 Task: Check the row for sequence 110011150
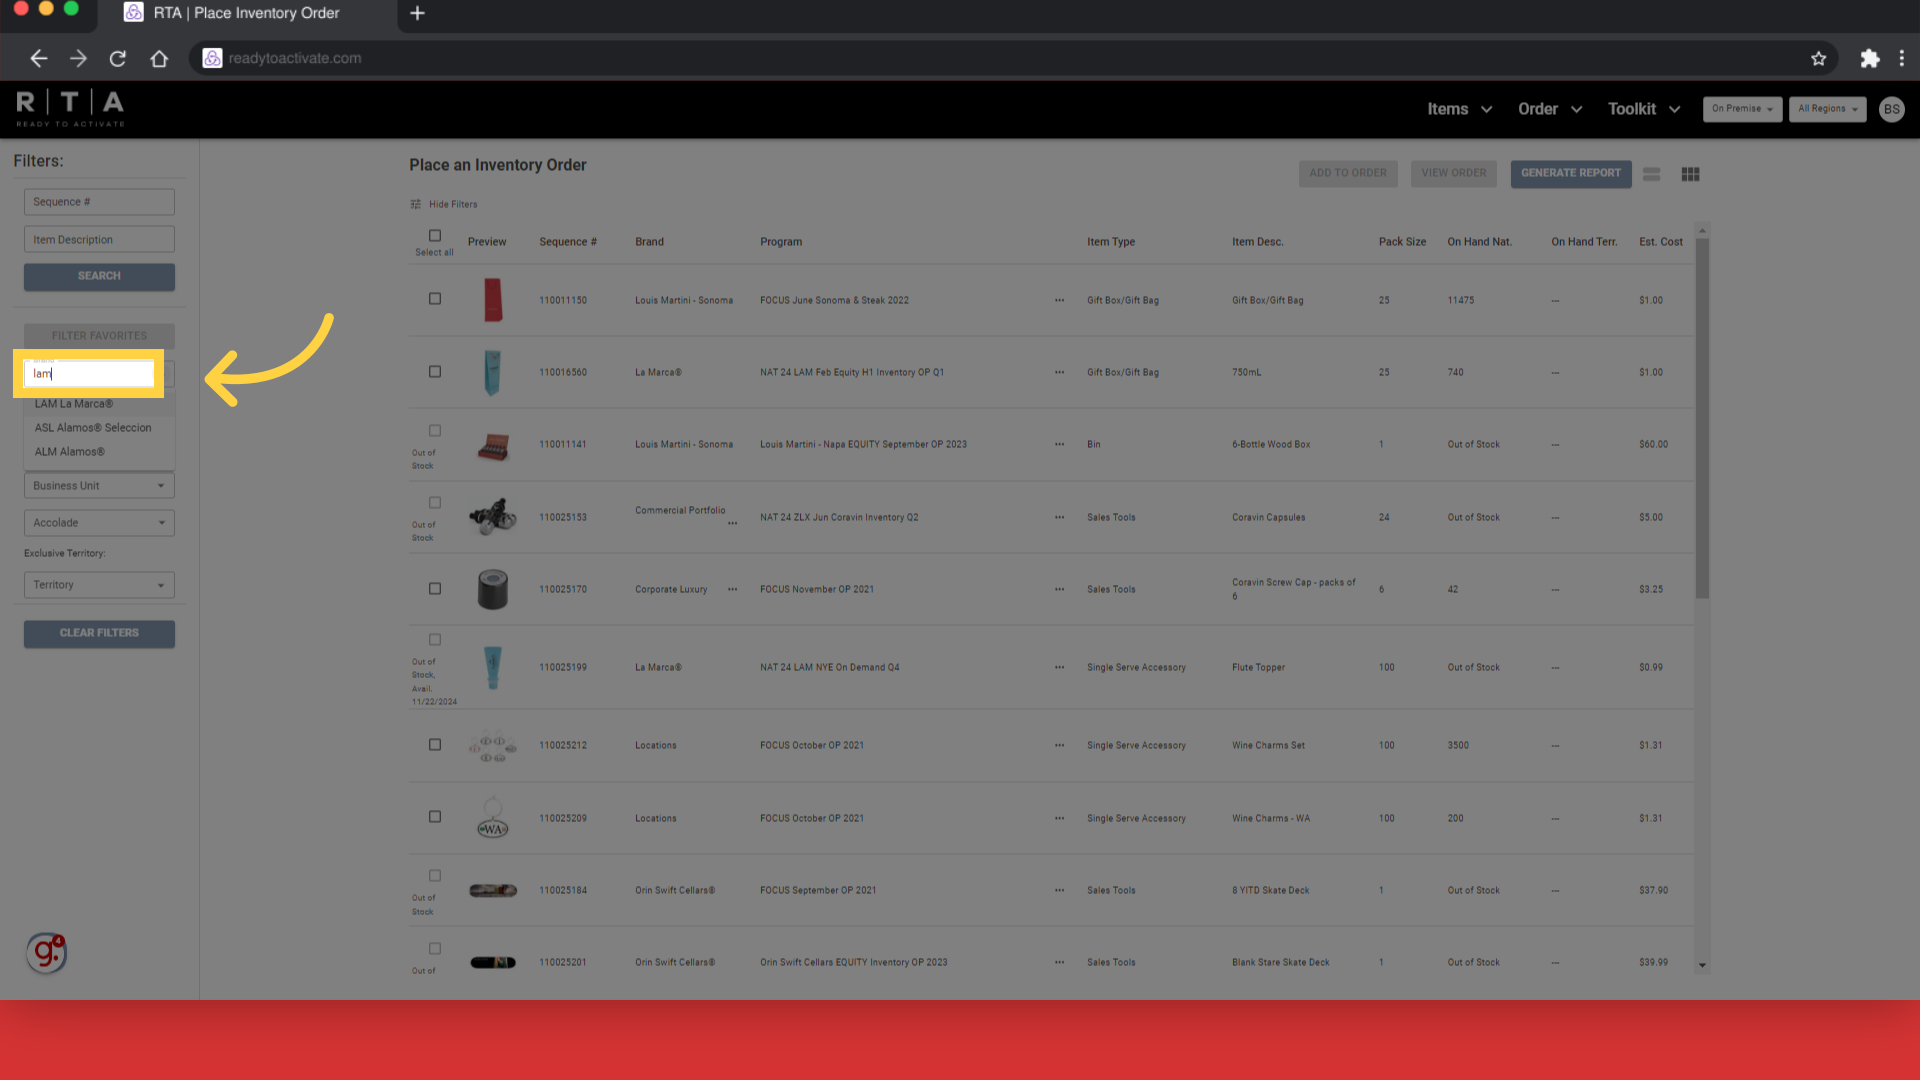[435, 299]
